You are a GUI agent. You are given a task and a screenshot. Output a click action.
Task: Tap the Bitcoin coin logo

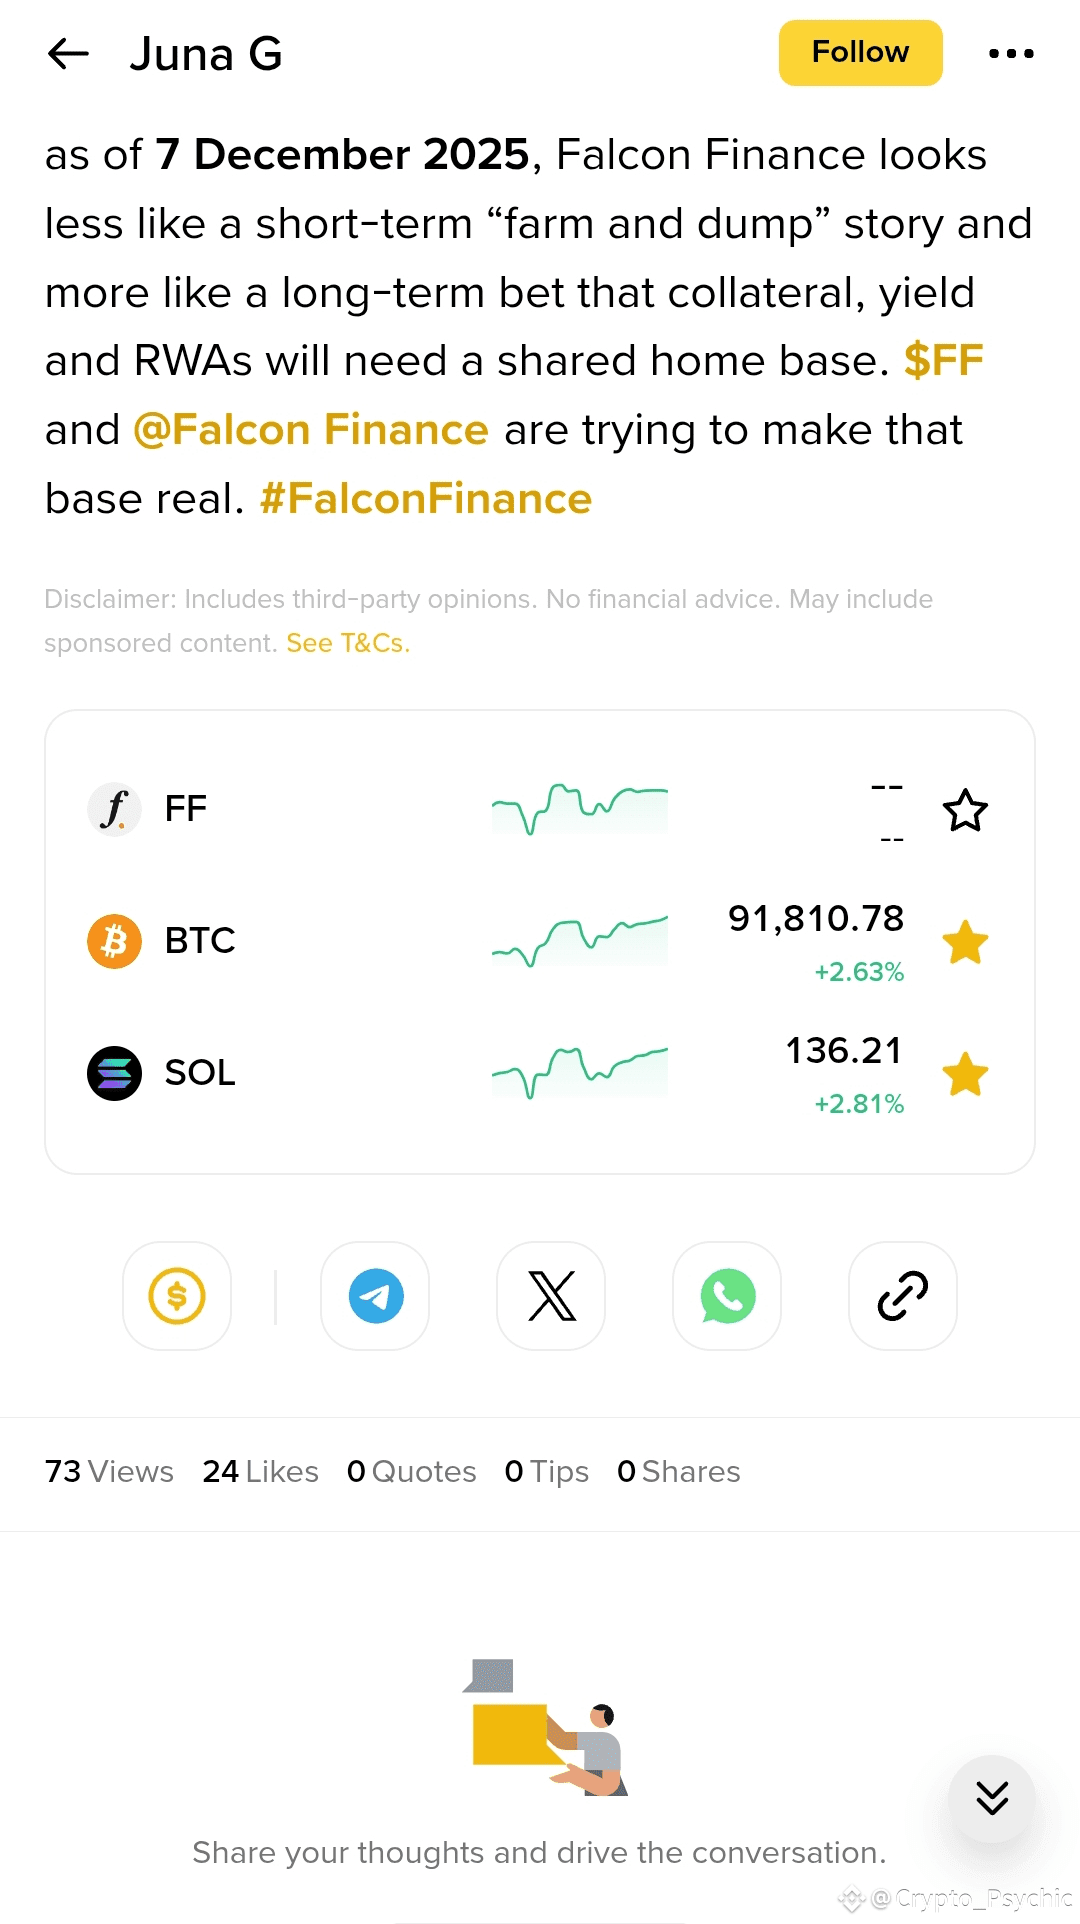click(x=114, y=941)
